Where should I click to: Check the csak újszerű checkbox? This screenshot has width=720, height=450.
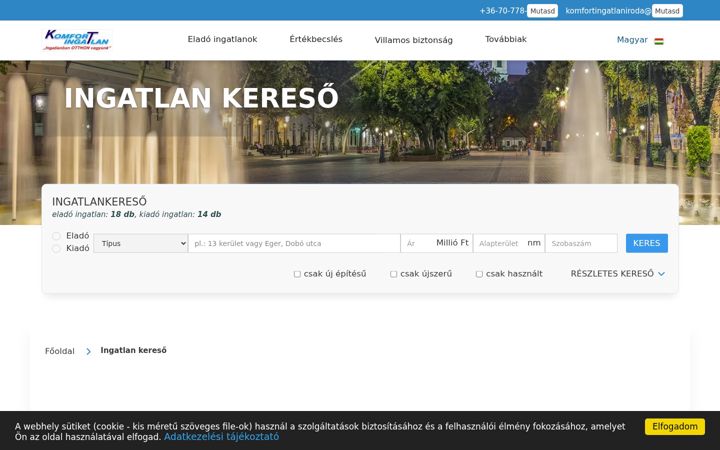point(394,274)
